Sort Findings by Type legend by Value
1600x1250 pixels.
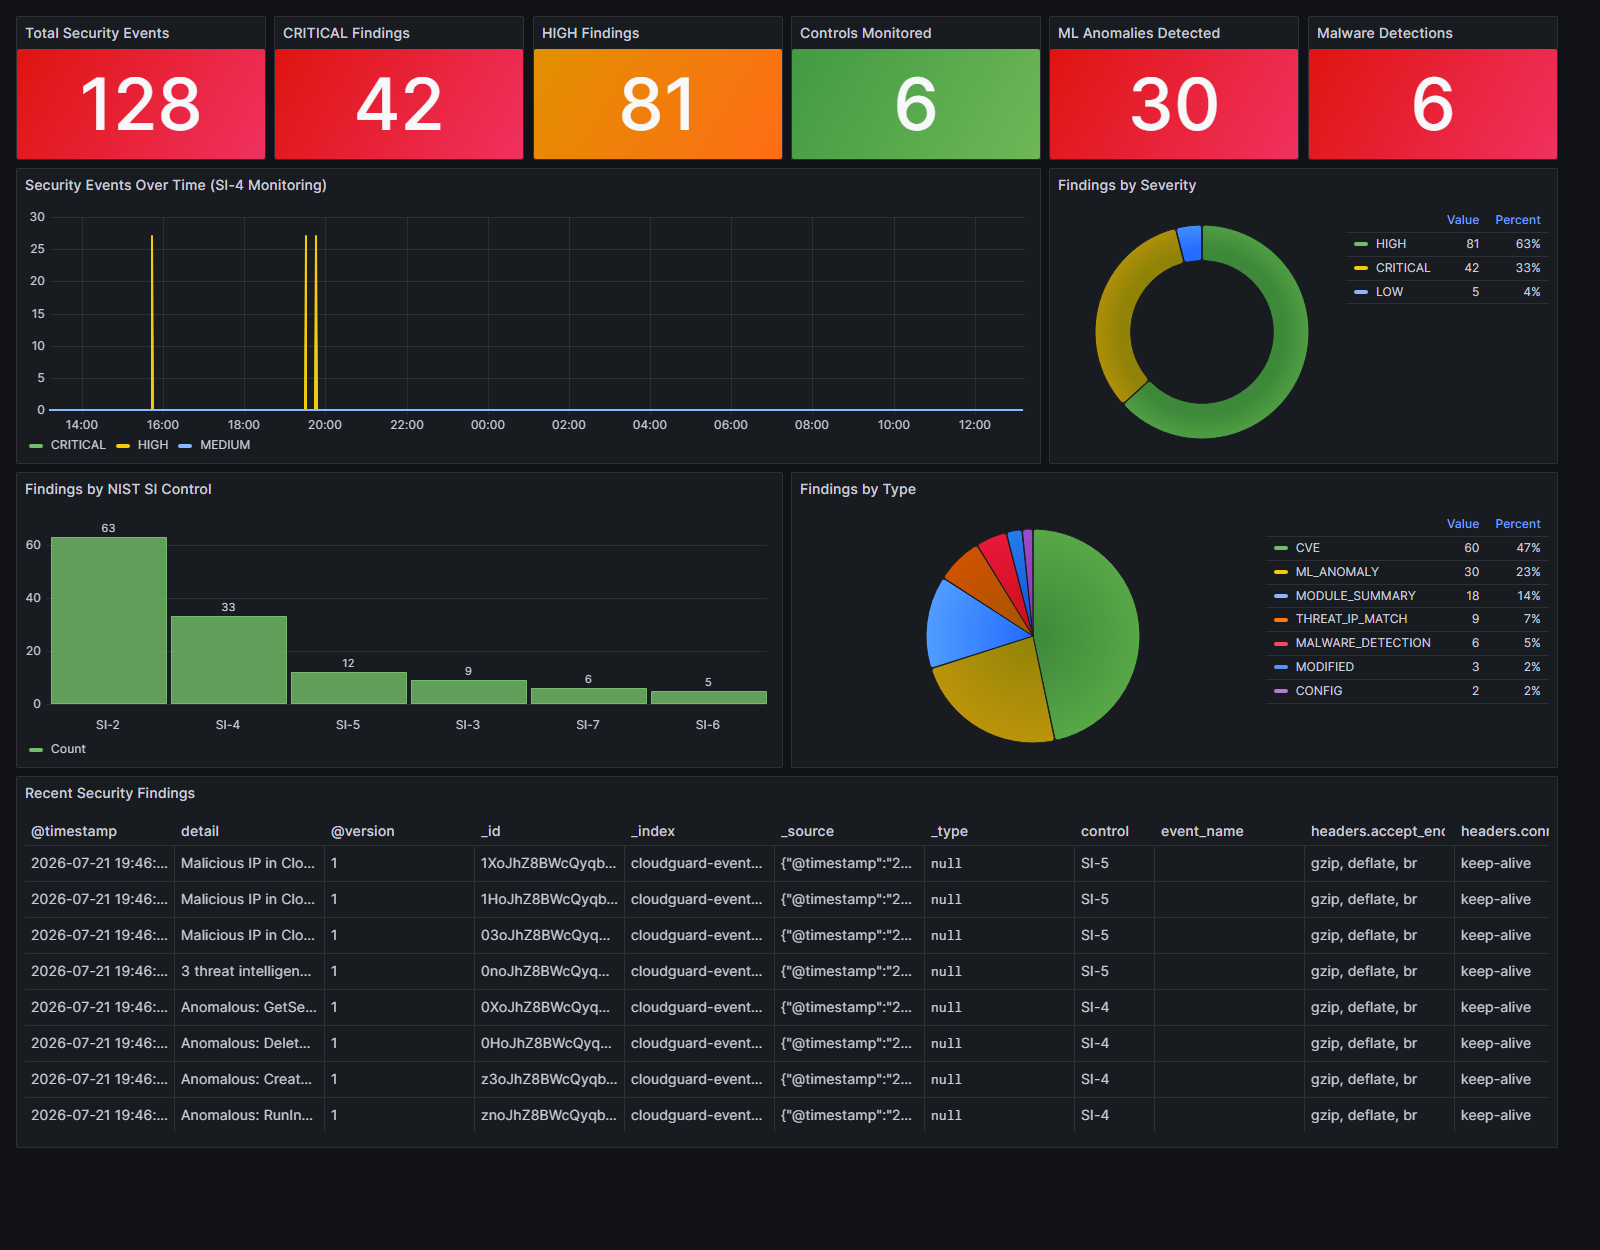(1462, 524)
